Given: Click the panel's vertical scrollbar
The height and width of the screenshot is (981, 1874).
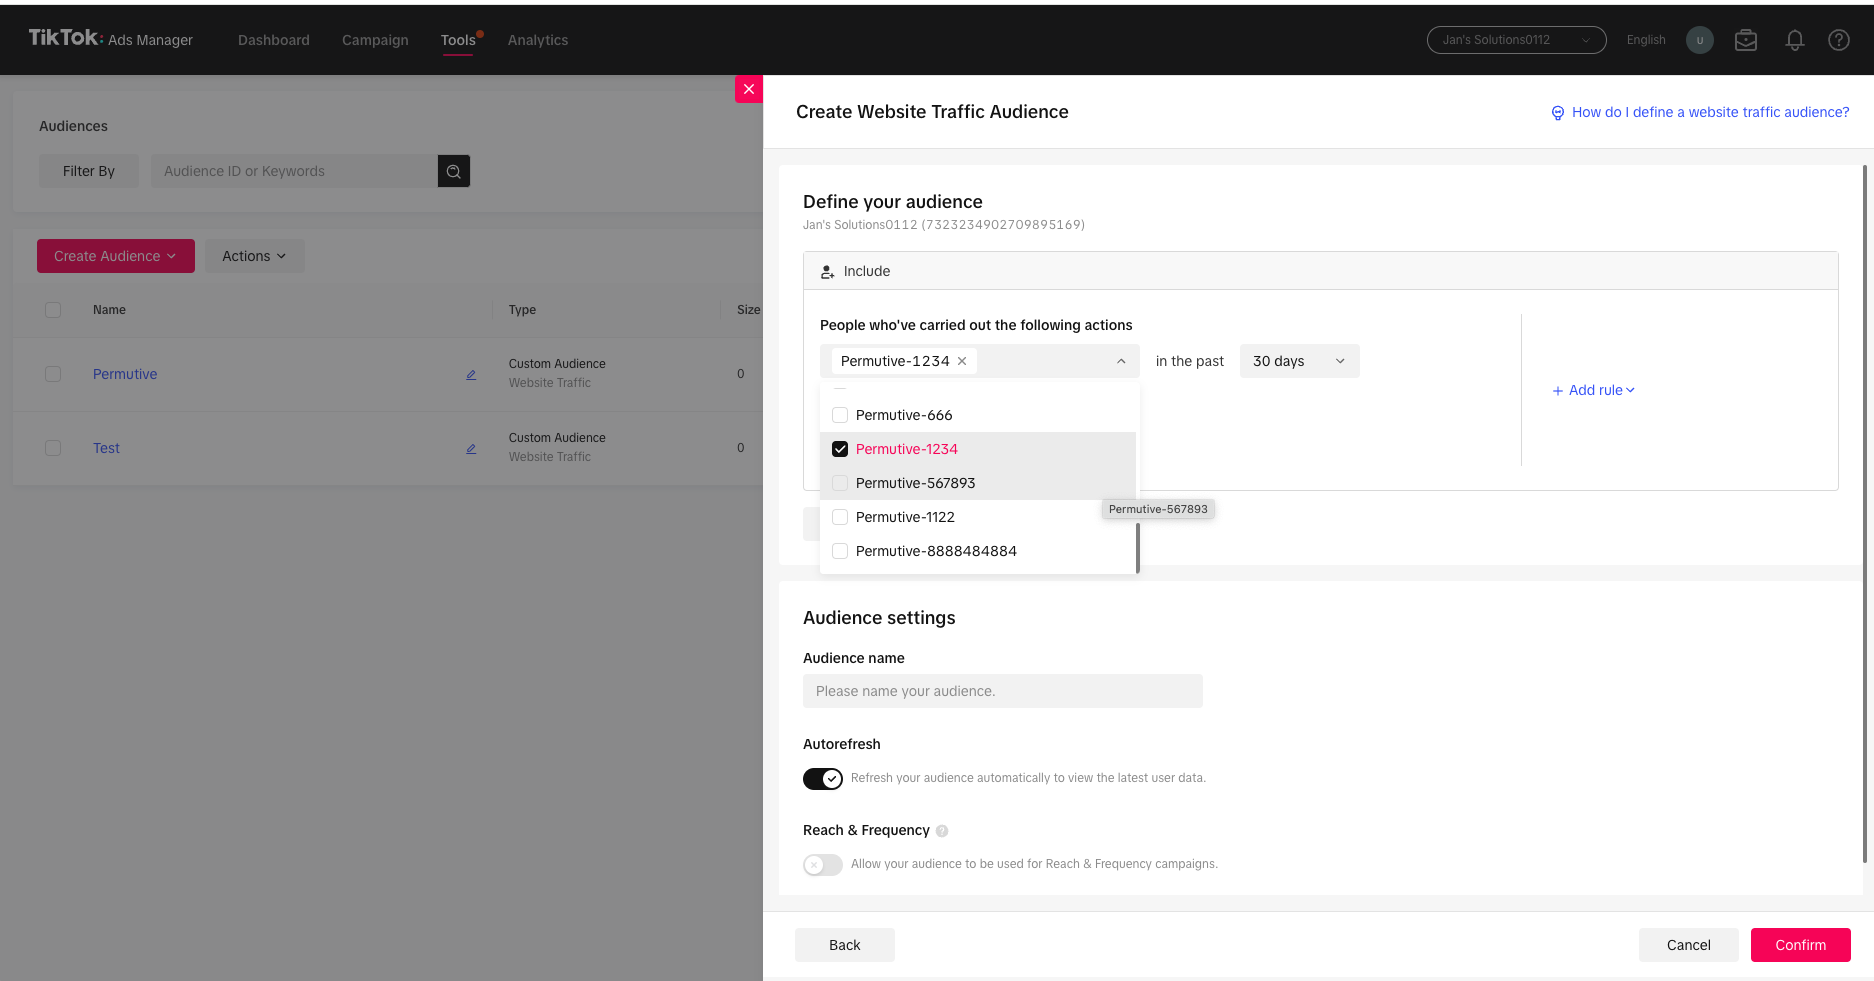Looking at the screenshot, I should click(1865, 514).
